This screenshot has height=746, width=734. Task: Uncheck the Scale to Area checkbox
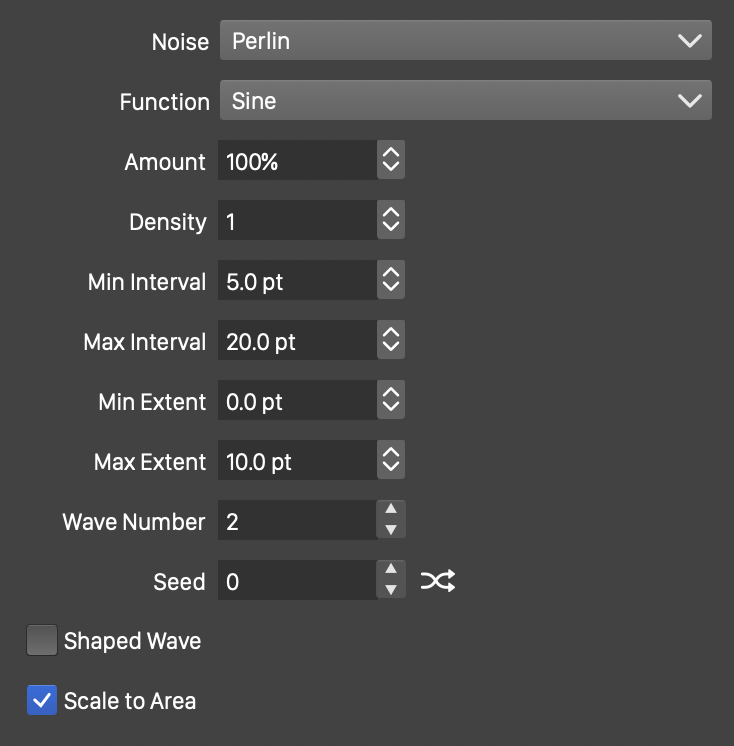[42, 700]
